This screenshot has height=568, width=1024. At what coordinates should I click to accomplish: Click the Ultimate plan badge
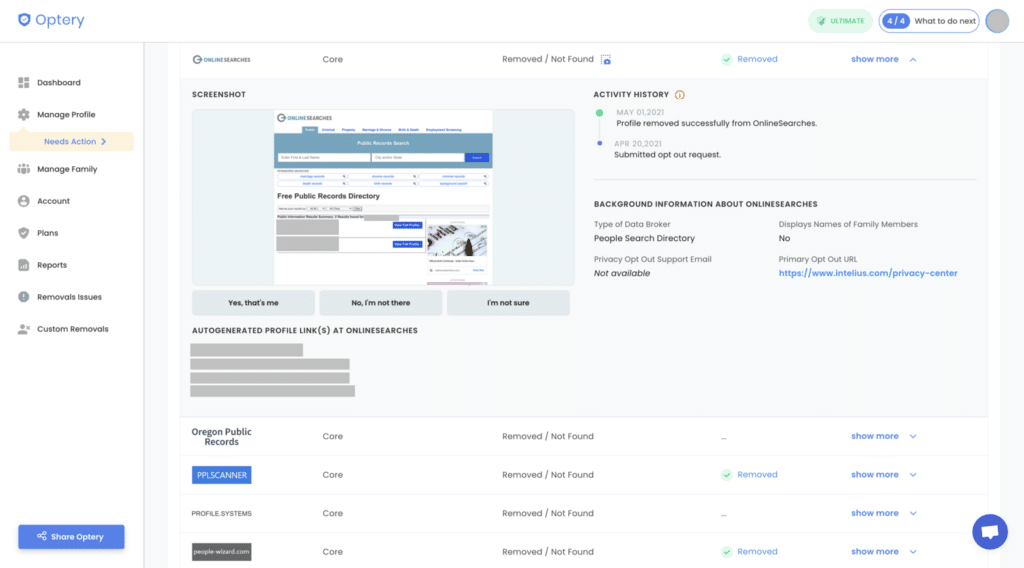coord(840,21)
